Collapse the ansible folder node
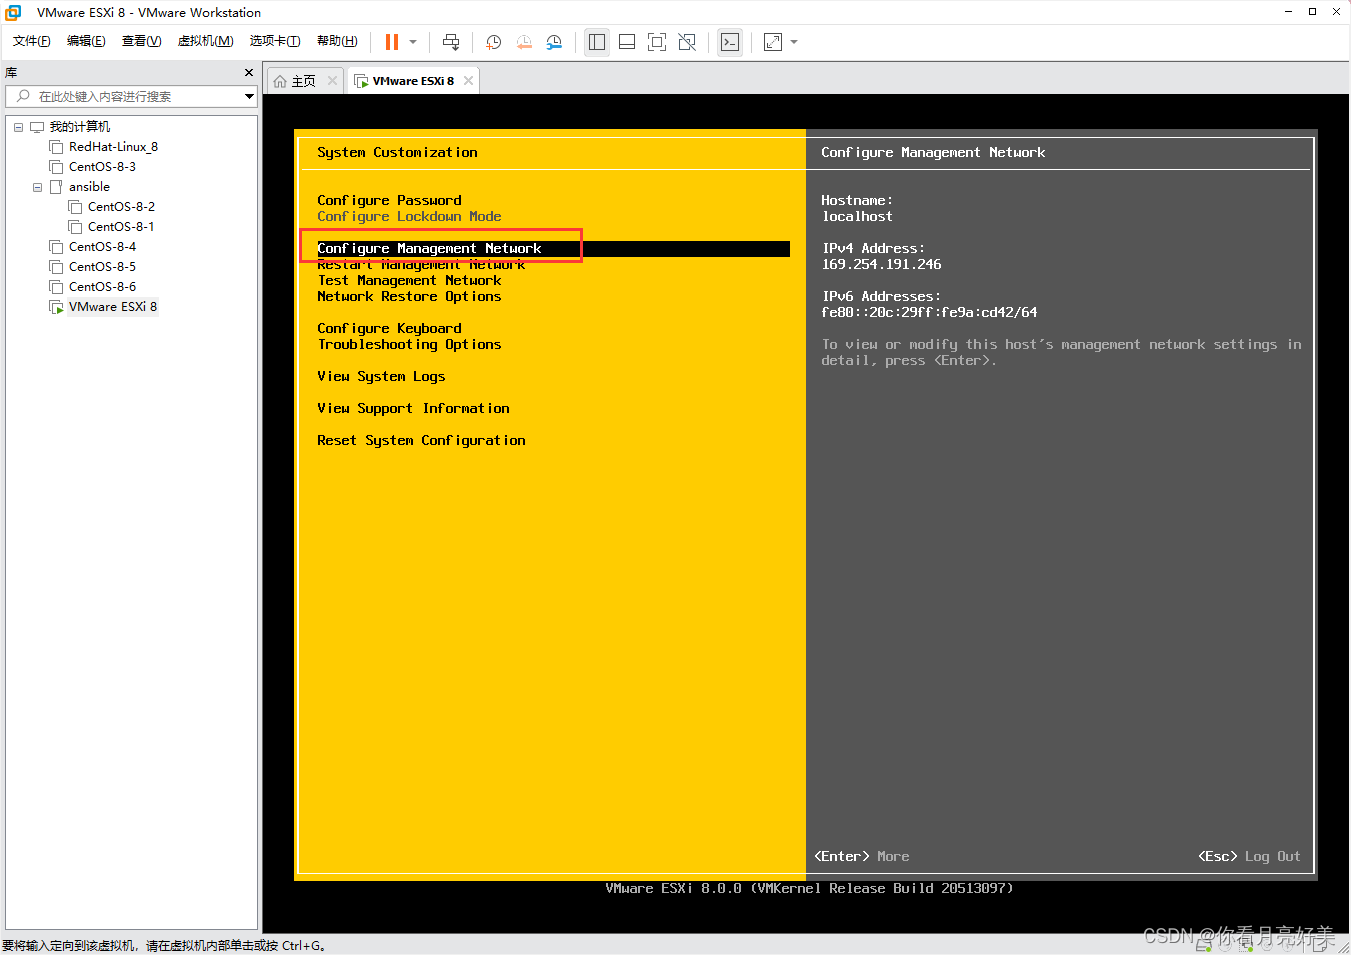This screenshot has height=955, width=1351. (37, 187)
